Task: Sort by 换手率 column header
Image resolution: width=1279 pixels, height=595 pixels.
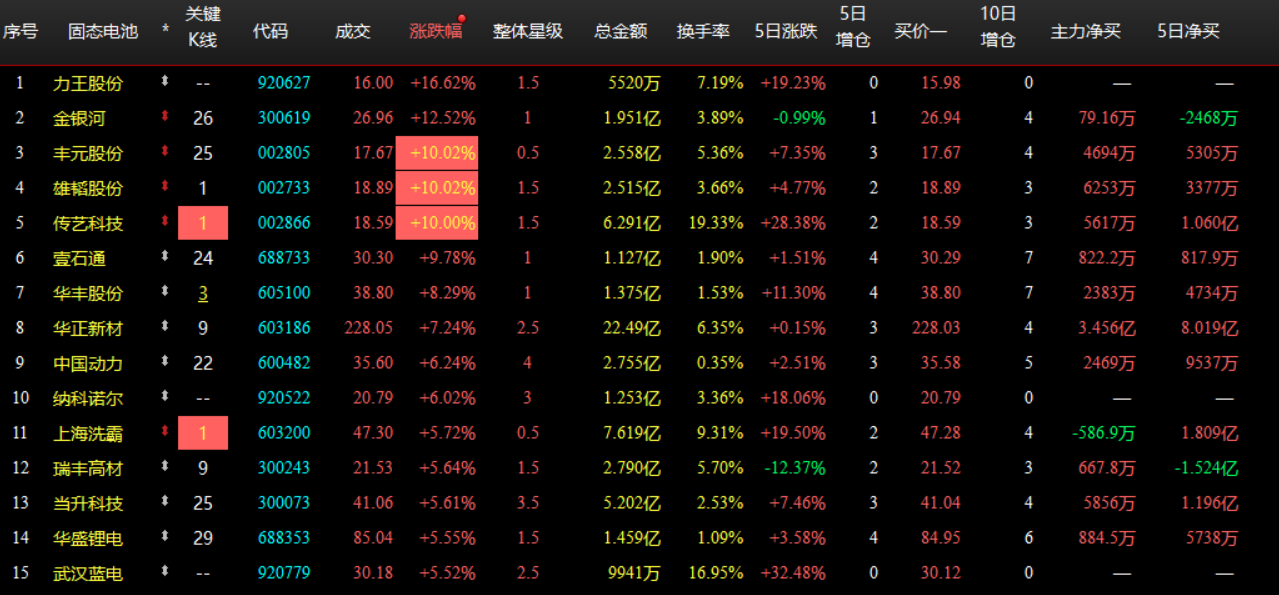Action: point(703,31)
